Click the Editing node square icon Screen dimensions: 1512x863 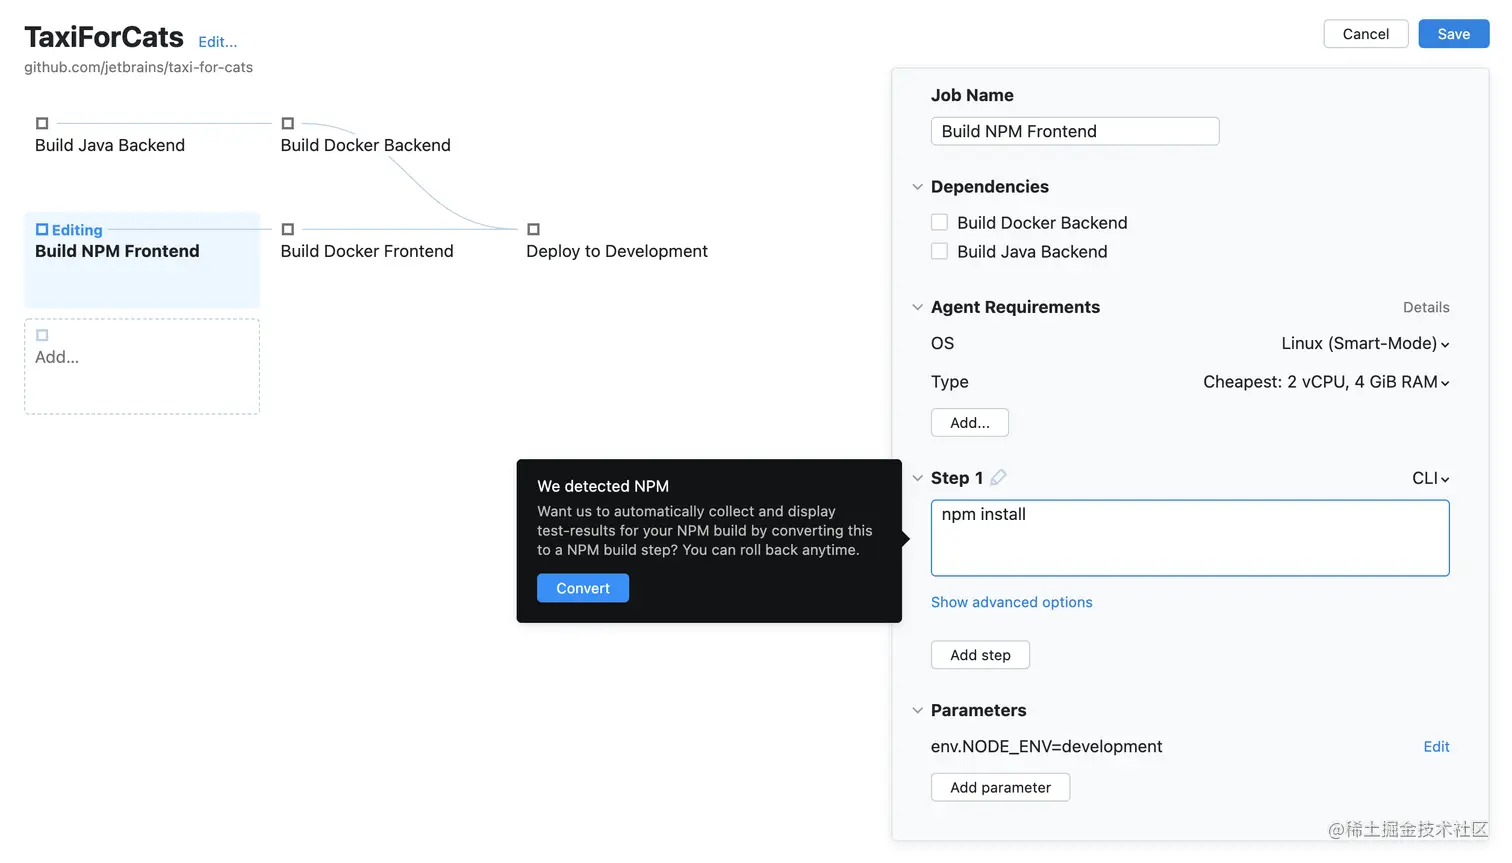point(42,230)
